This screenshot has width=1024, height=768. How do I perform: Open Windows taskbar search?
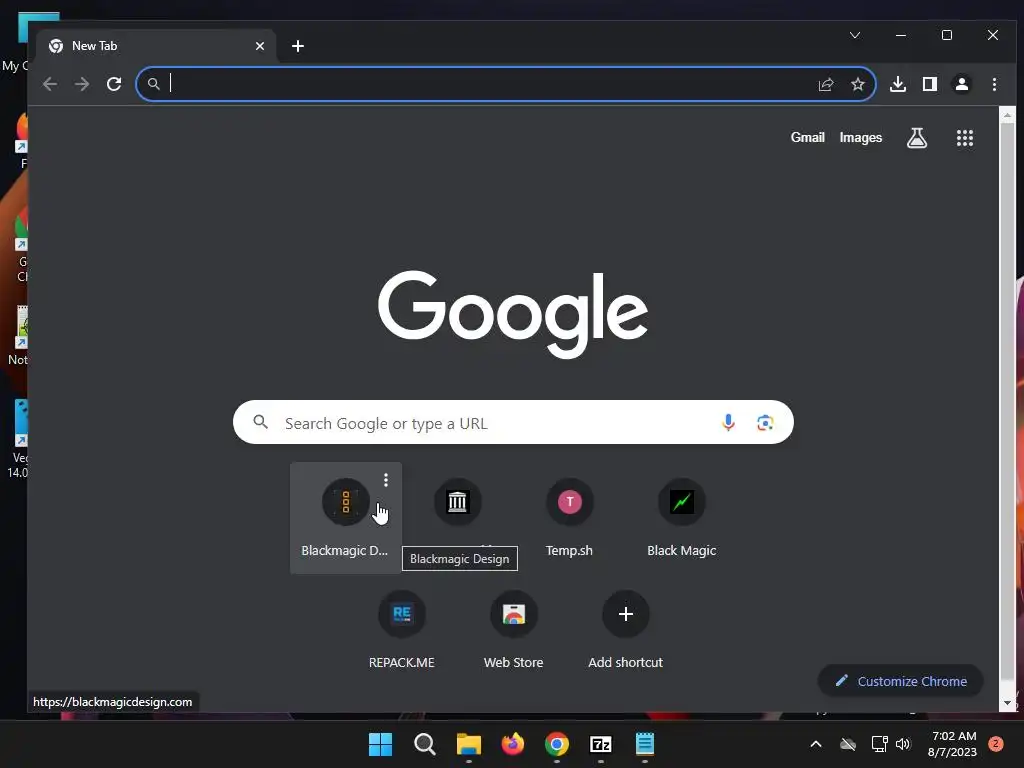424,744
